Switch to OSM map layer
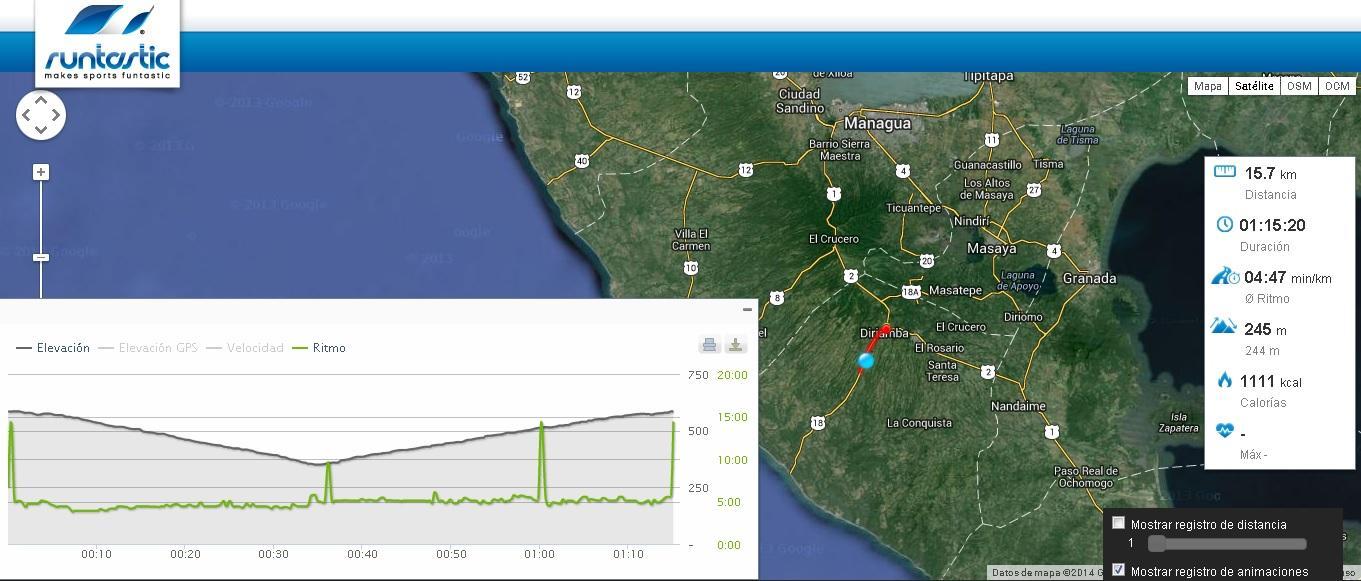This screenshot has height=581, width=1361. (x=1298, y=86)
